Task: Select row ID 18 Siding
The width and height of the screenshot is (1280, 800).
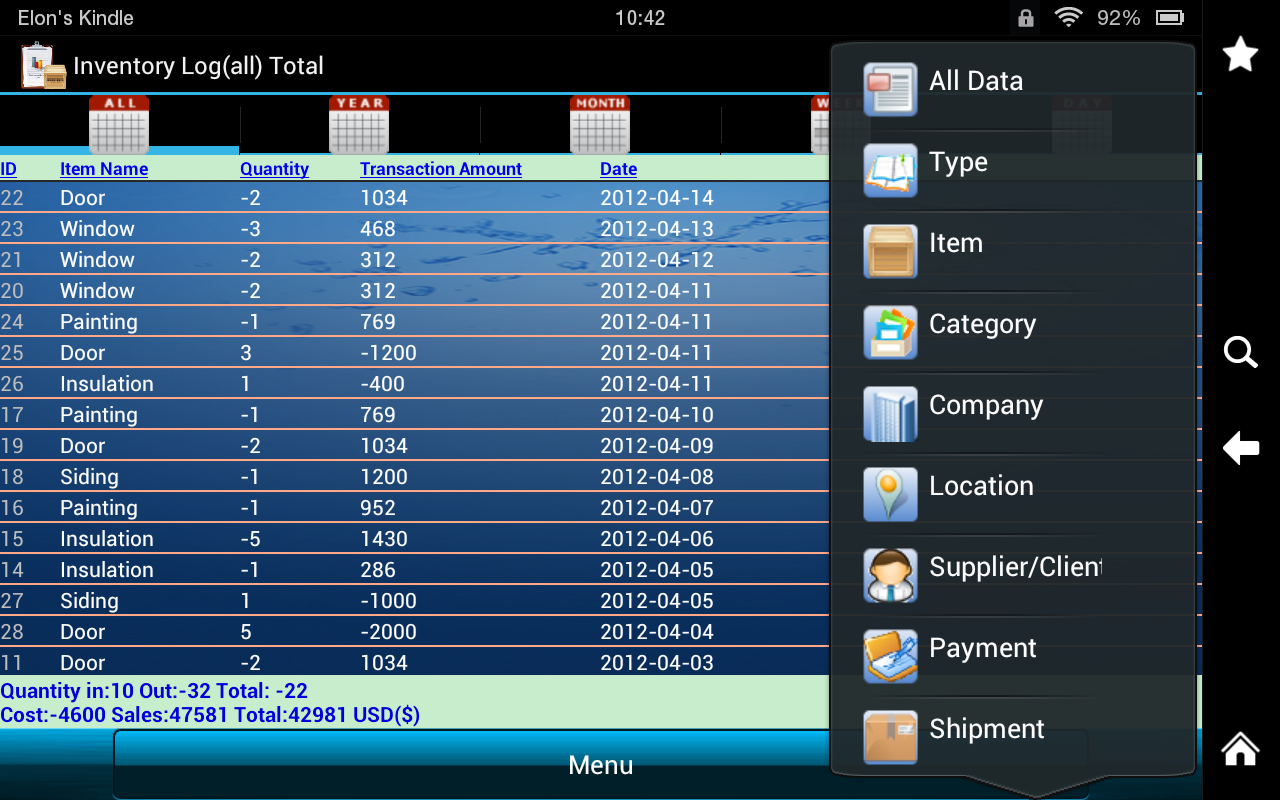Action: pos(415,477)
